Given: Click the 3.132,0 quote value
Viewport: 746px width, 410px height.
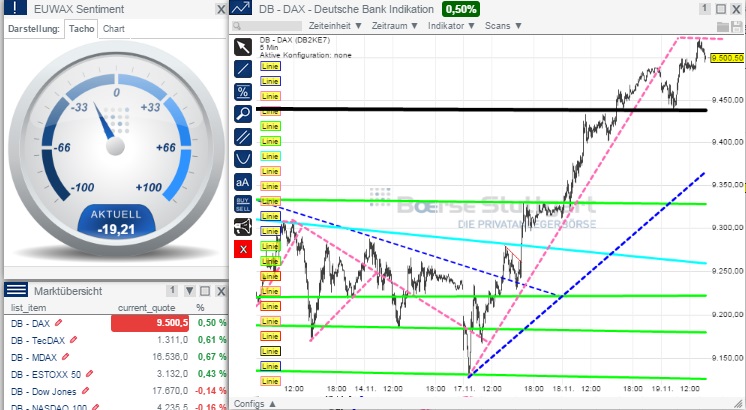Looking at the screenshot, I should (173, 374).
